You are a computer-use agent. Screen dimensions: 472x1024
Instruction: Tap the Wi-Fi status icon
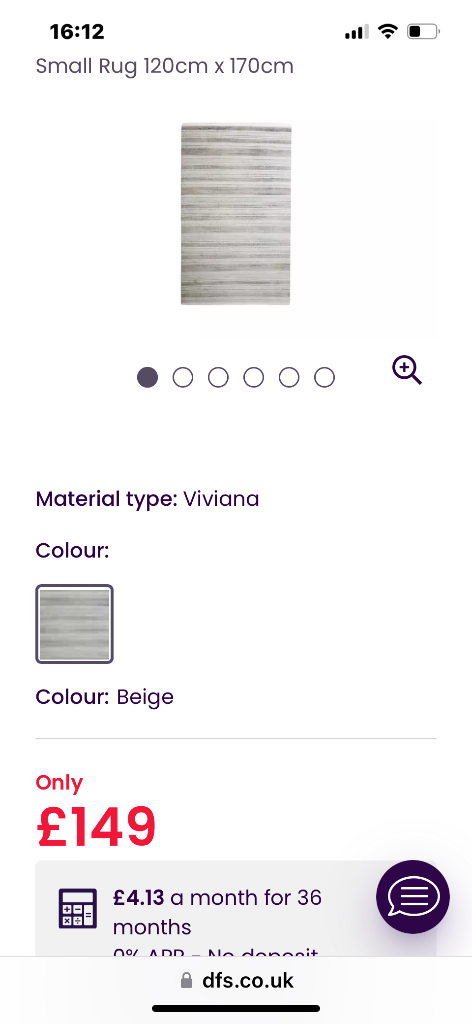pyautogui.click(x=388, y=31)
